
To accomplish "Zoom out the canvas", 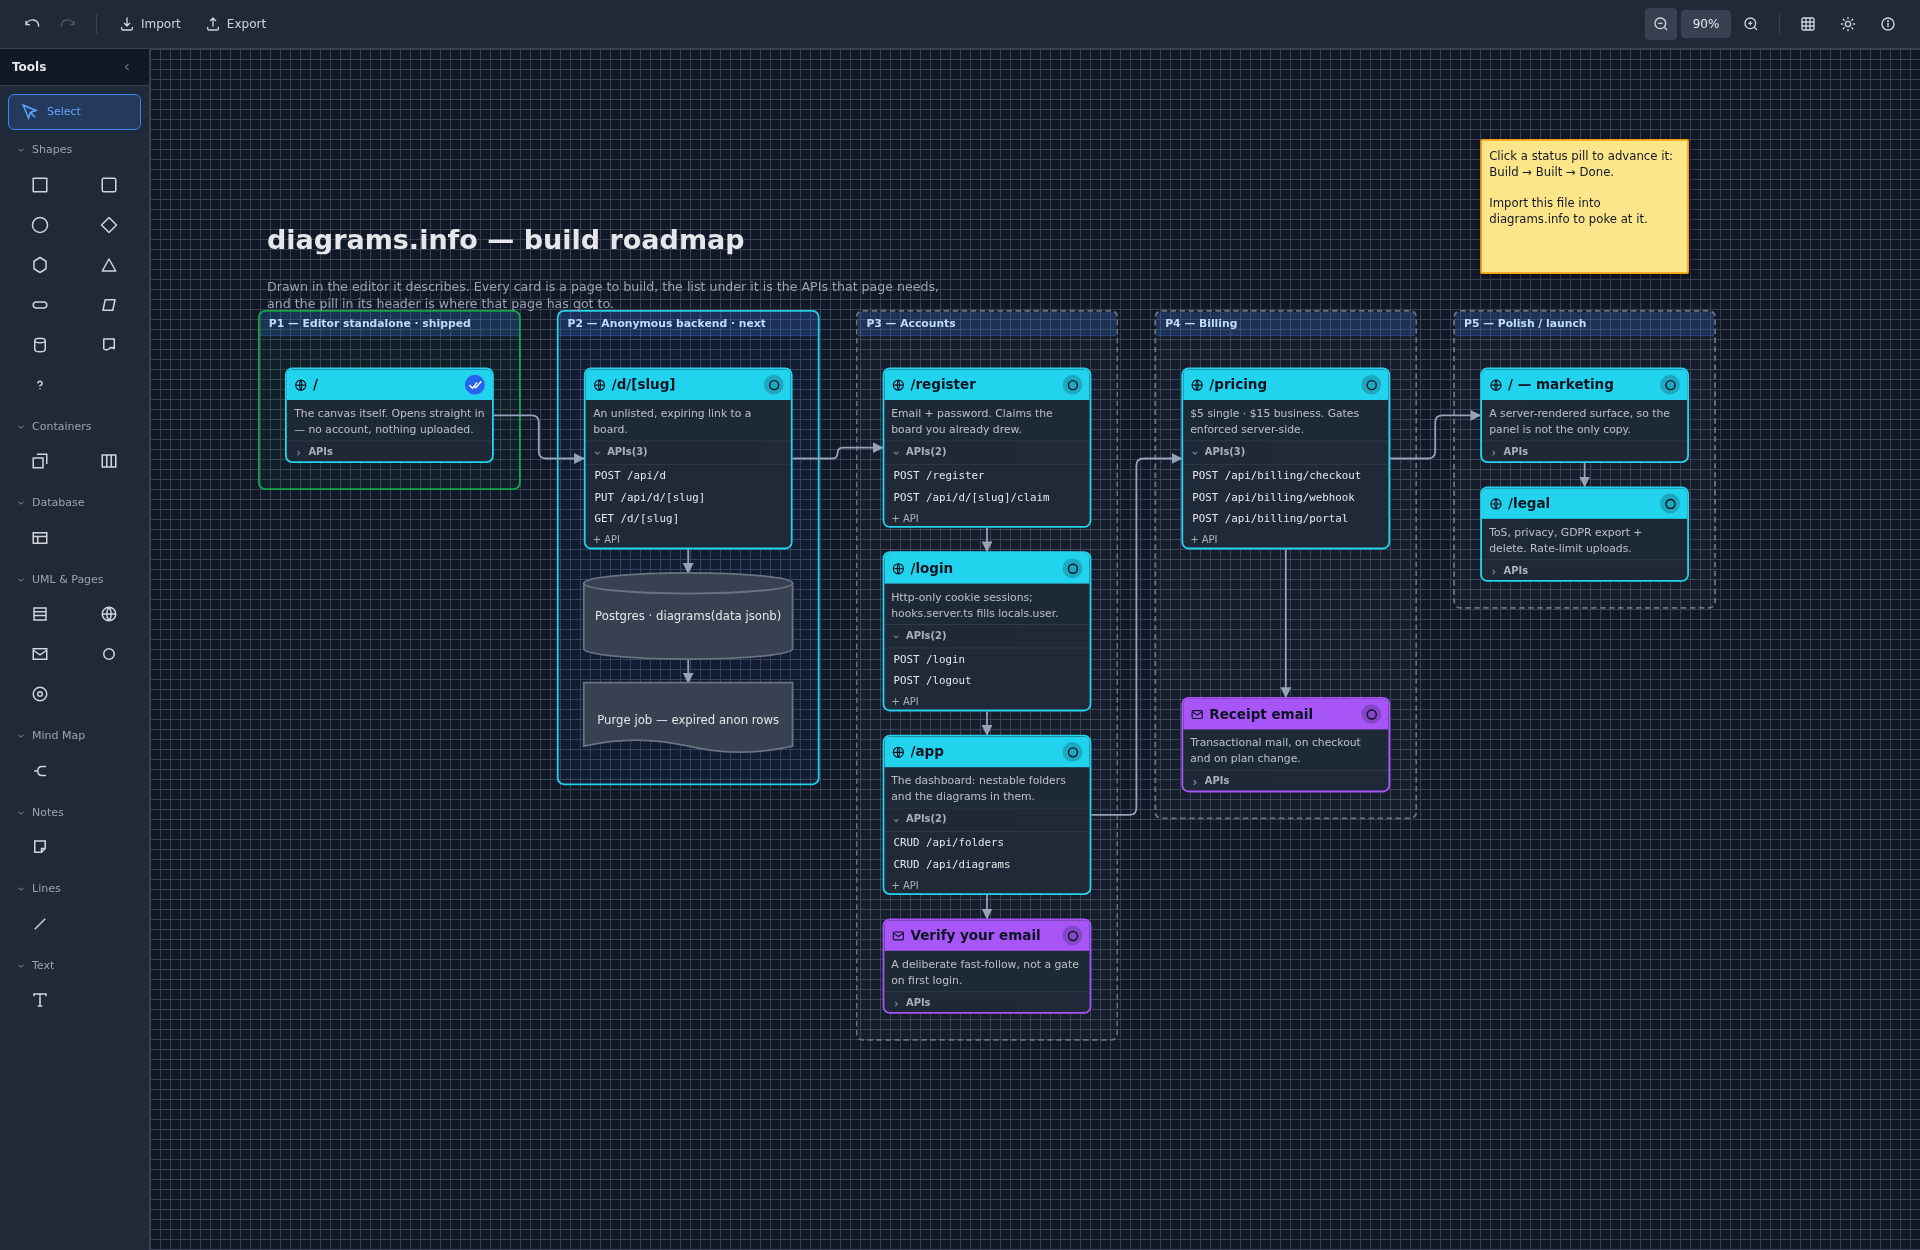I will (1661, 24).
